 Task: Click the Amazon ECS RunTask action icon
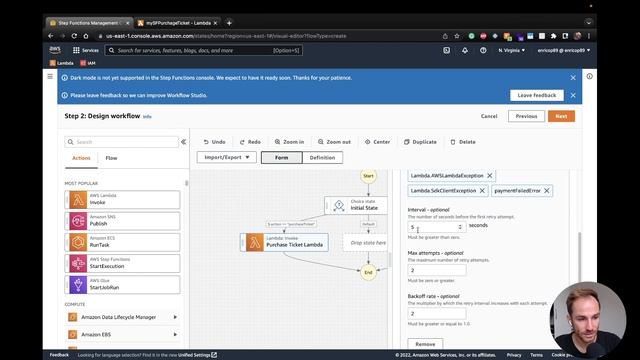pos(78,242)
